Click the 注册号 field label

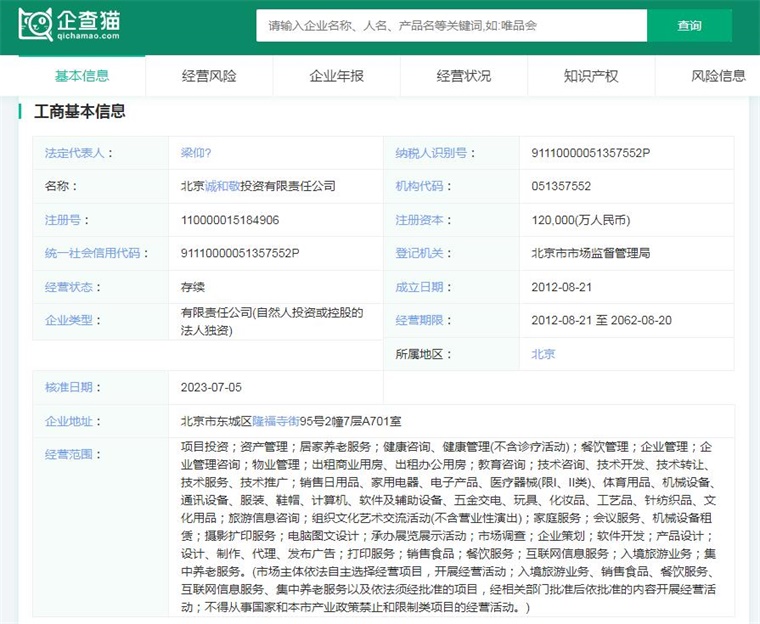point(67,220)
